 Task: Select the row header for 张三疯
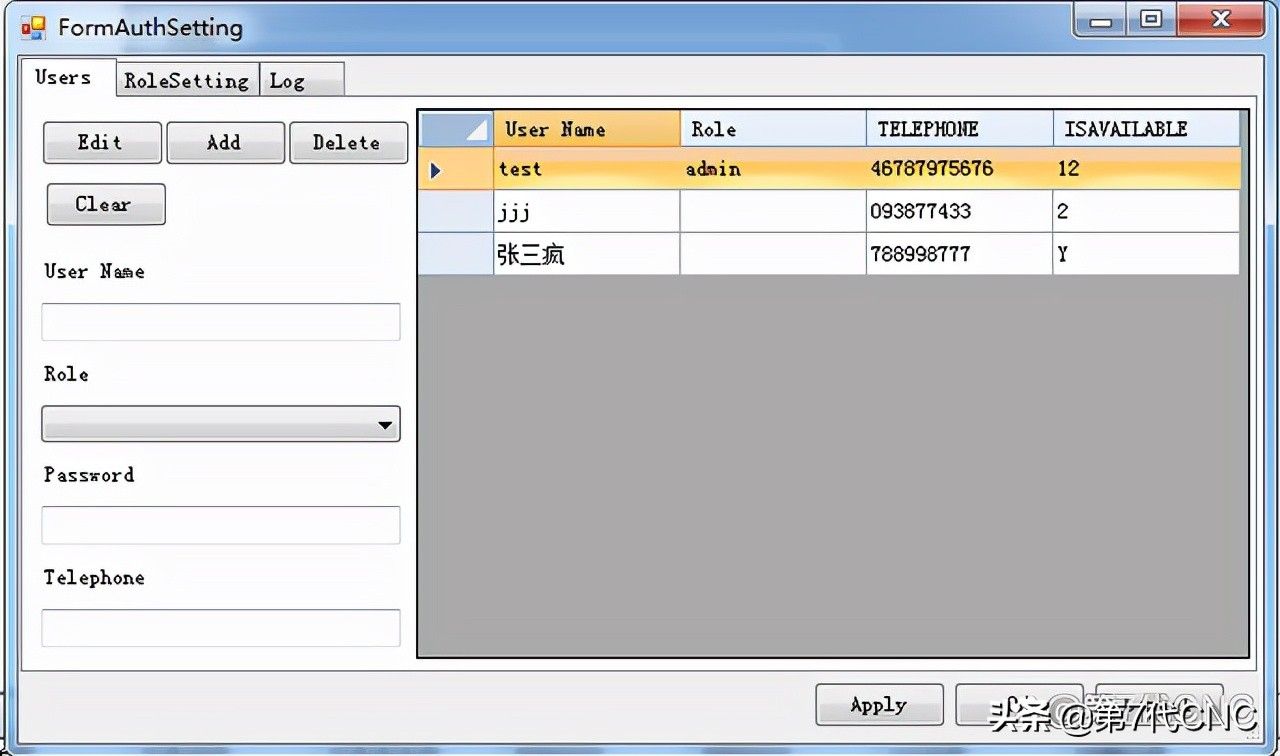[456, 254]
